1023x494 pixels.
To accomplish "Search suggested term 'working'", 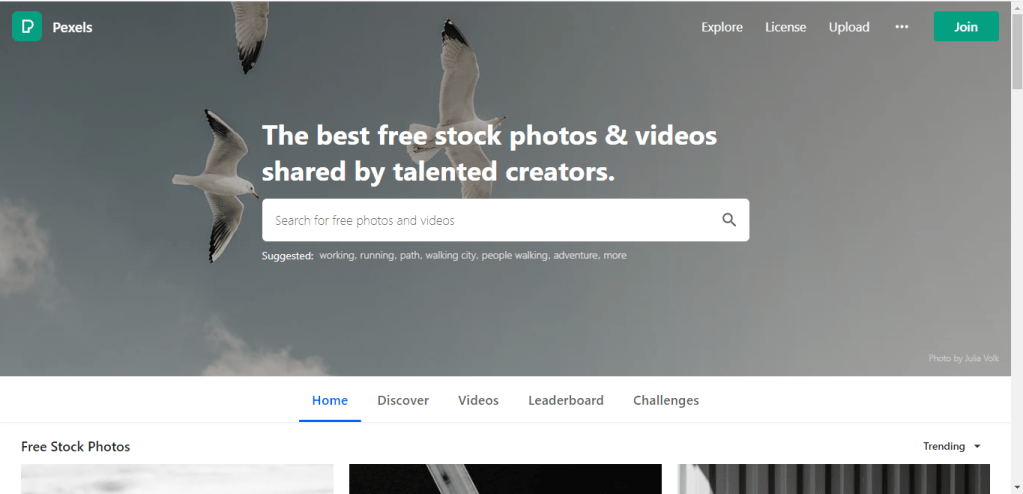I will [x=337, y=255].
